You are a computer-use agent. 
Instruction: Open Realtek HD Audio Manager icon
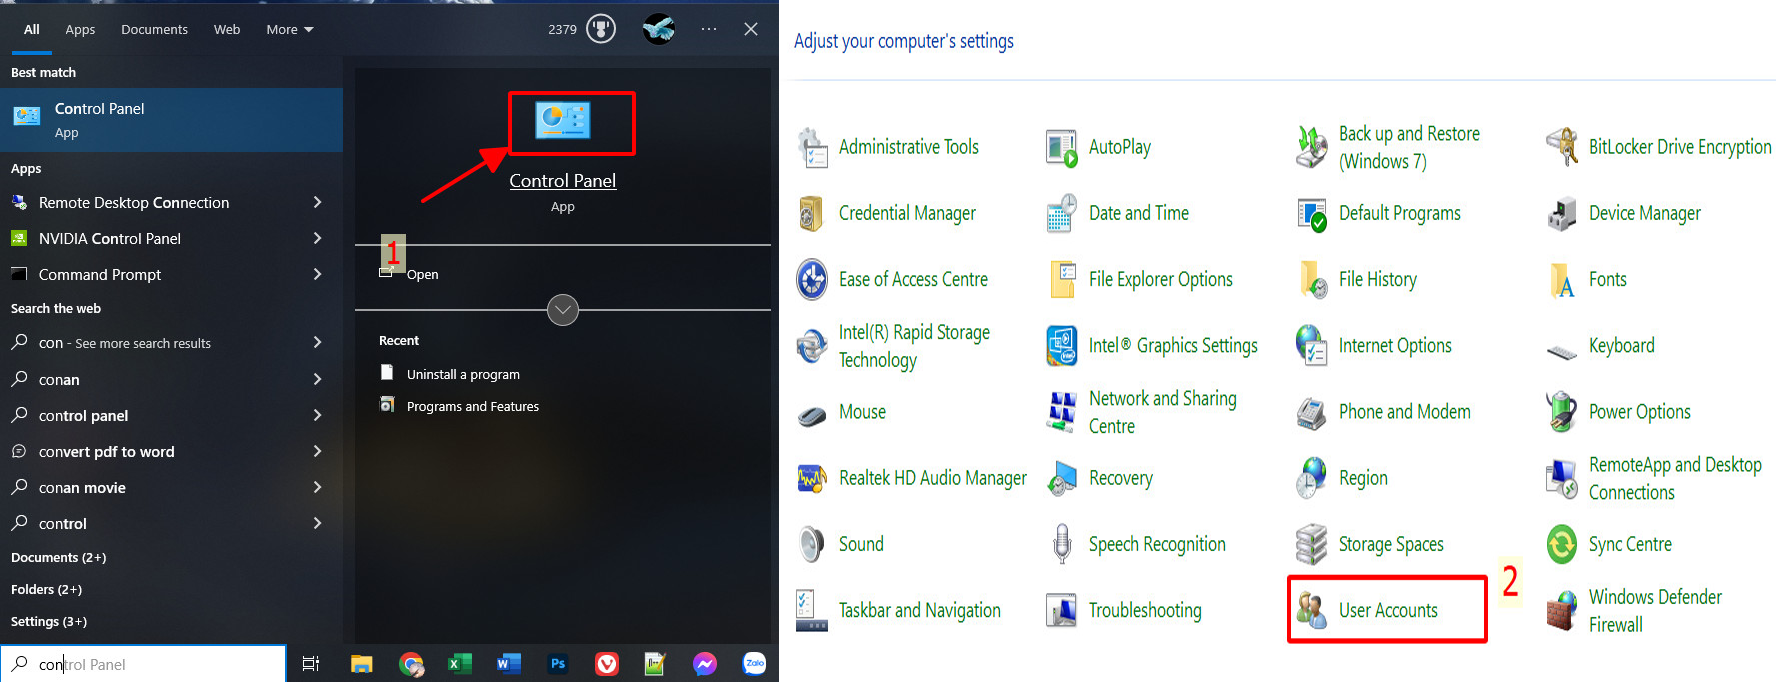[x=812, y=479]
